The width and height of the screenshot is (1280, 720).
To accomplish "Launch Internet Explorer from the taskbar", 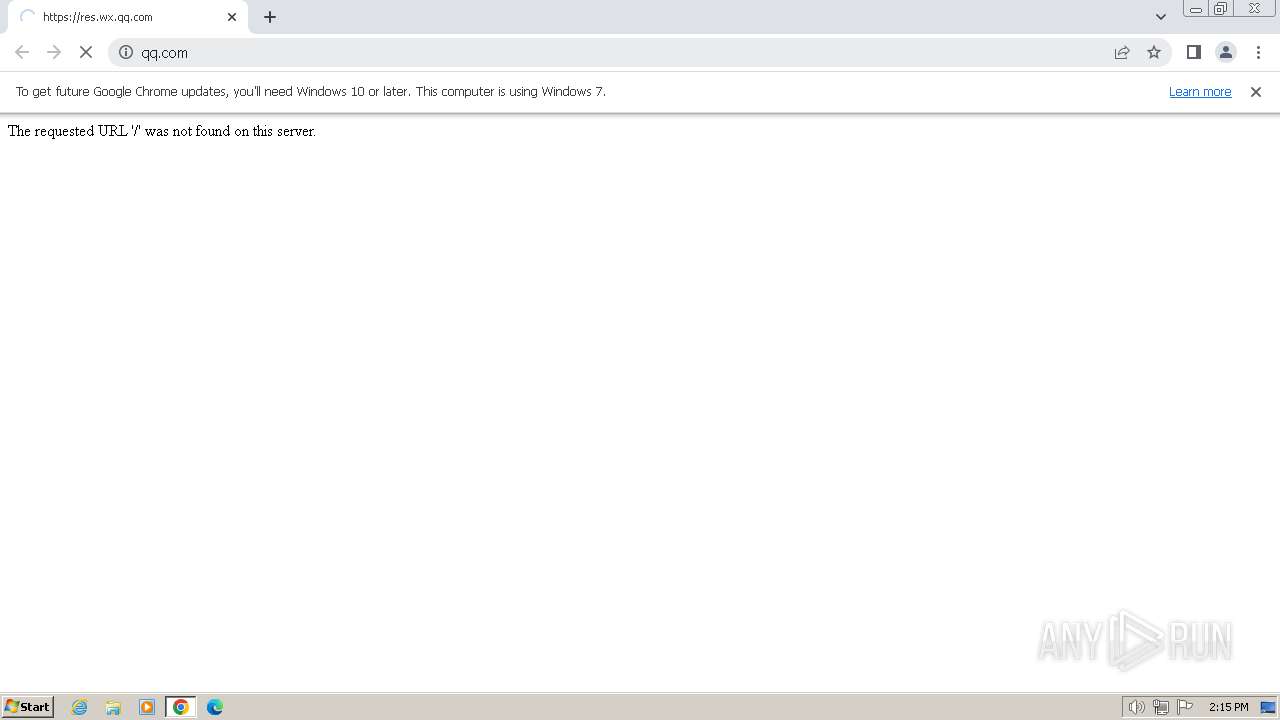I will click(x=80, y=707).
